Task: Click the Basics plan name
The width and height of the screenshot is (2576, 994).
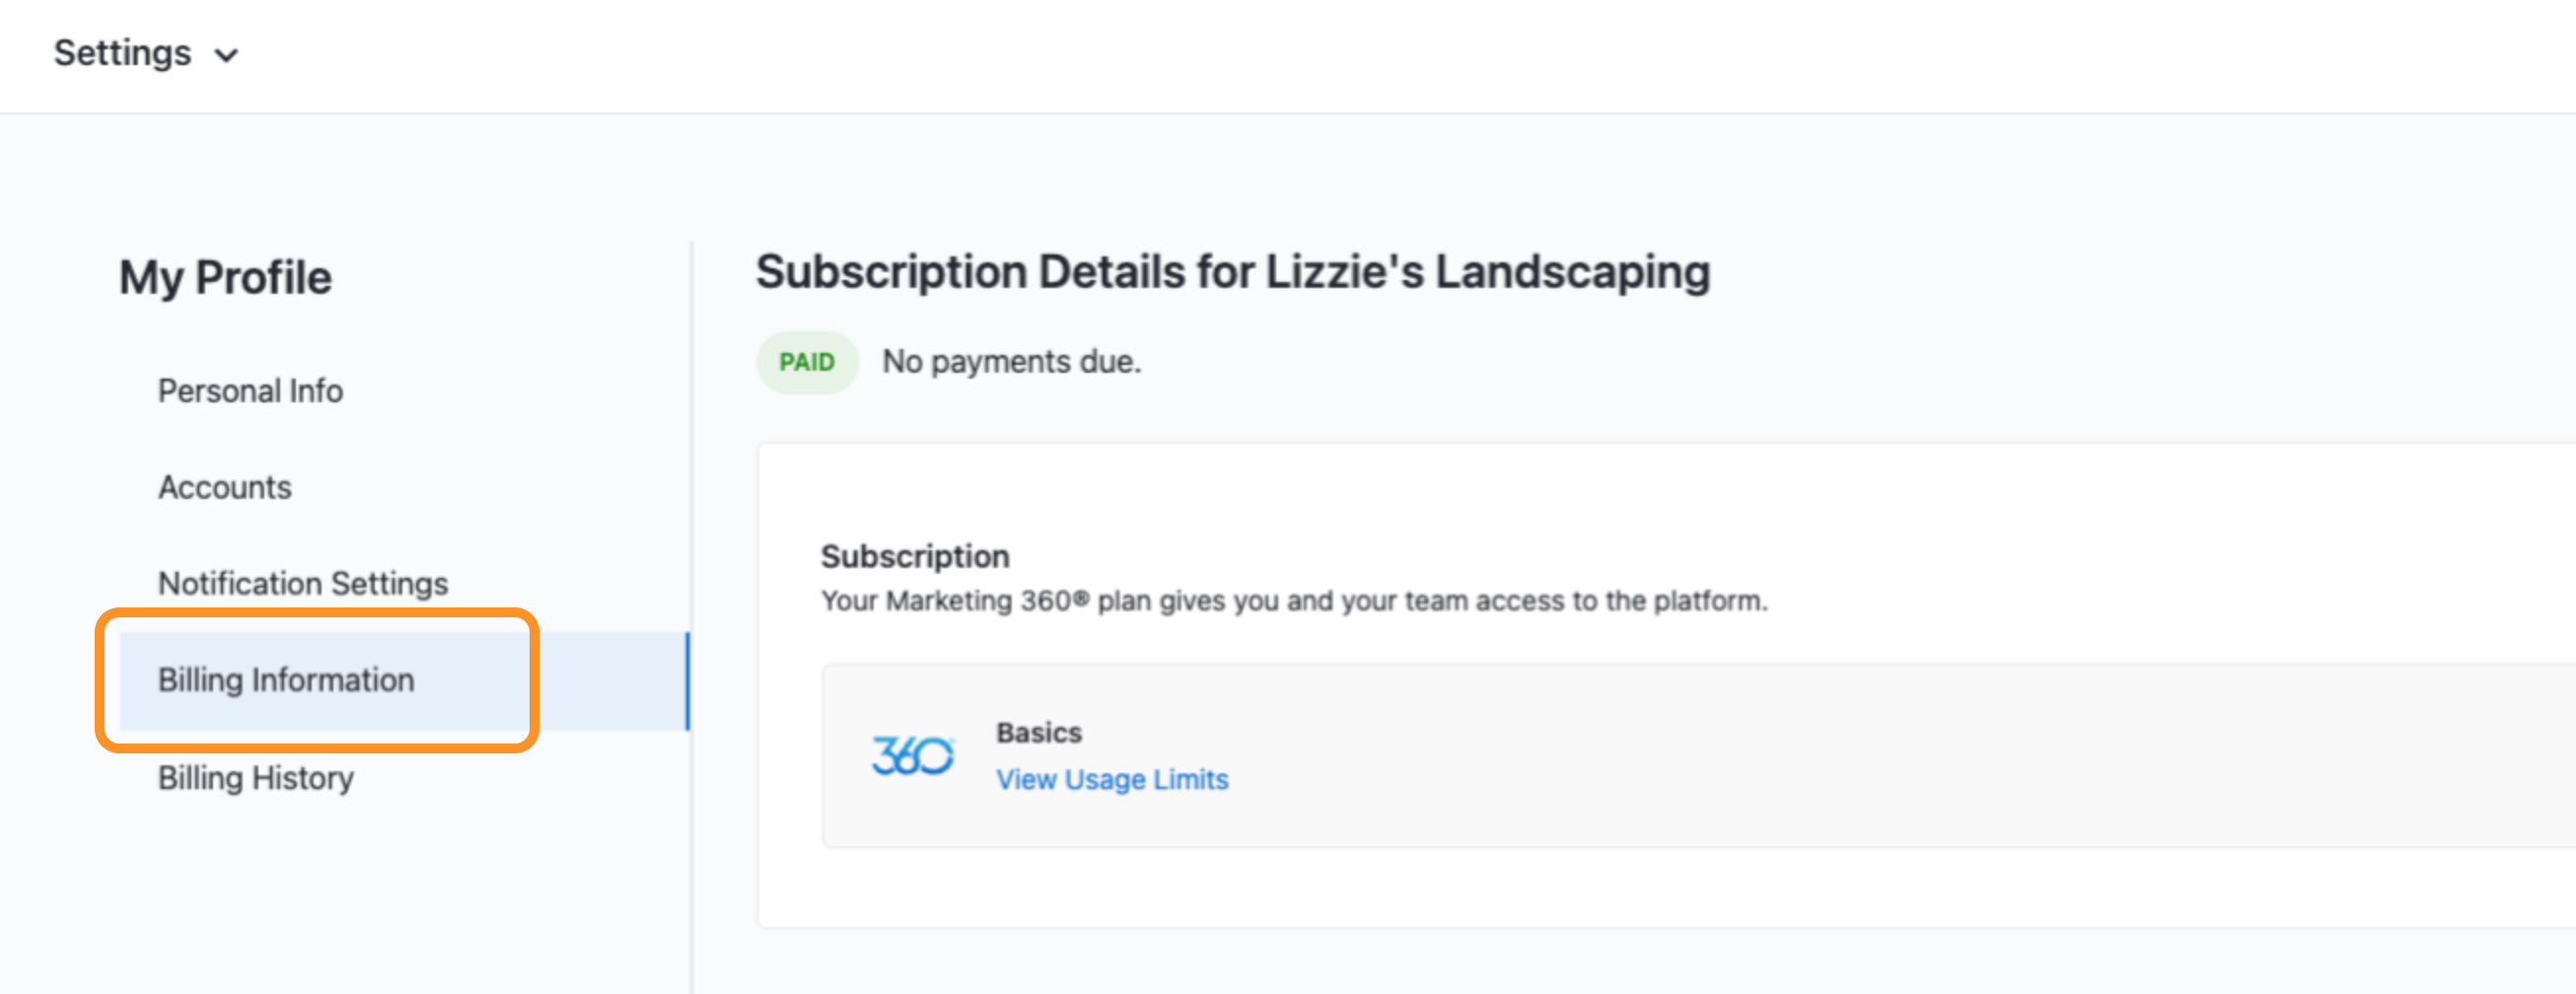Action: click(1039, 733)
